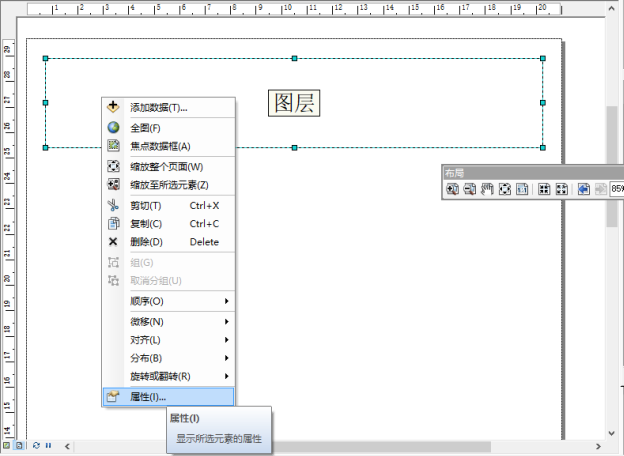Expand the 旋转或翻转(R) submenu
The image size is (624, 456).
[x=168, y=376]
